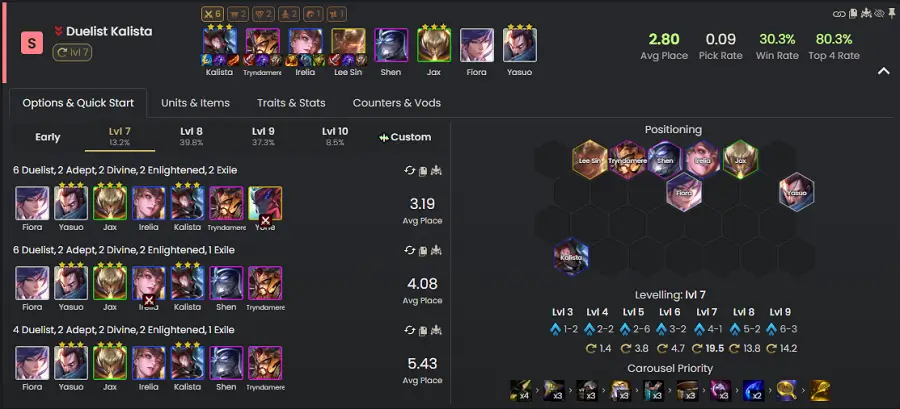This screenshot has width=900, height=409.
Task: Click the lvl 7 reroll badge under the title
Action: click(x=72, y=53)
